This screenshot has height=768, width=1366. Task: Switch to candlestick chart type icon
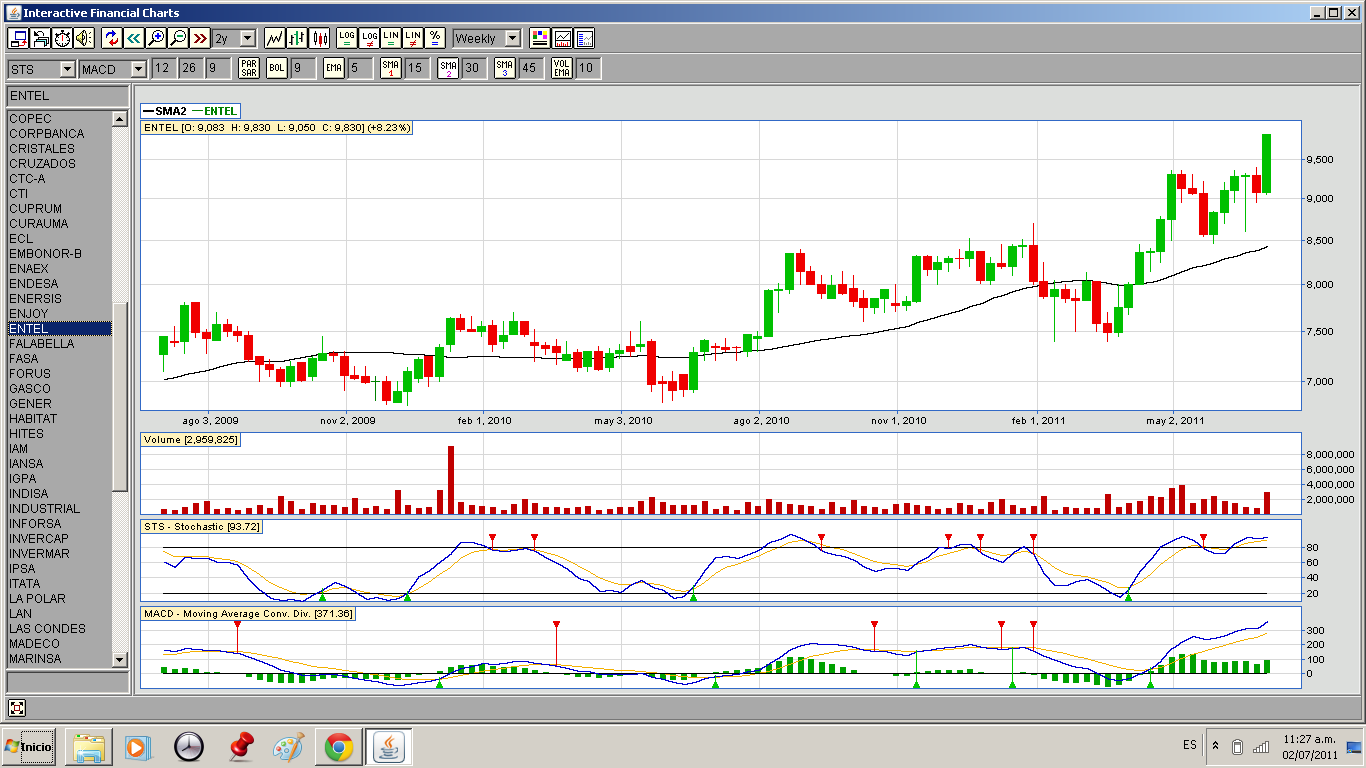point(320,38)
